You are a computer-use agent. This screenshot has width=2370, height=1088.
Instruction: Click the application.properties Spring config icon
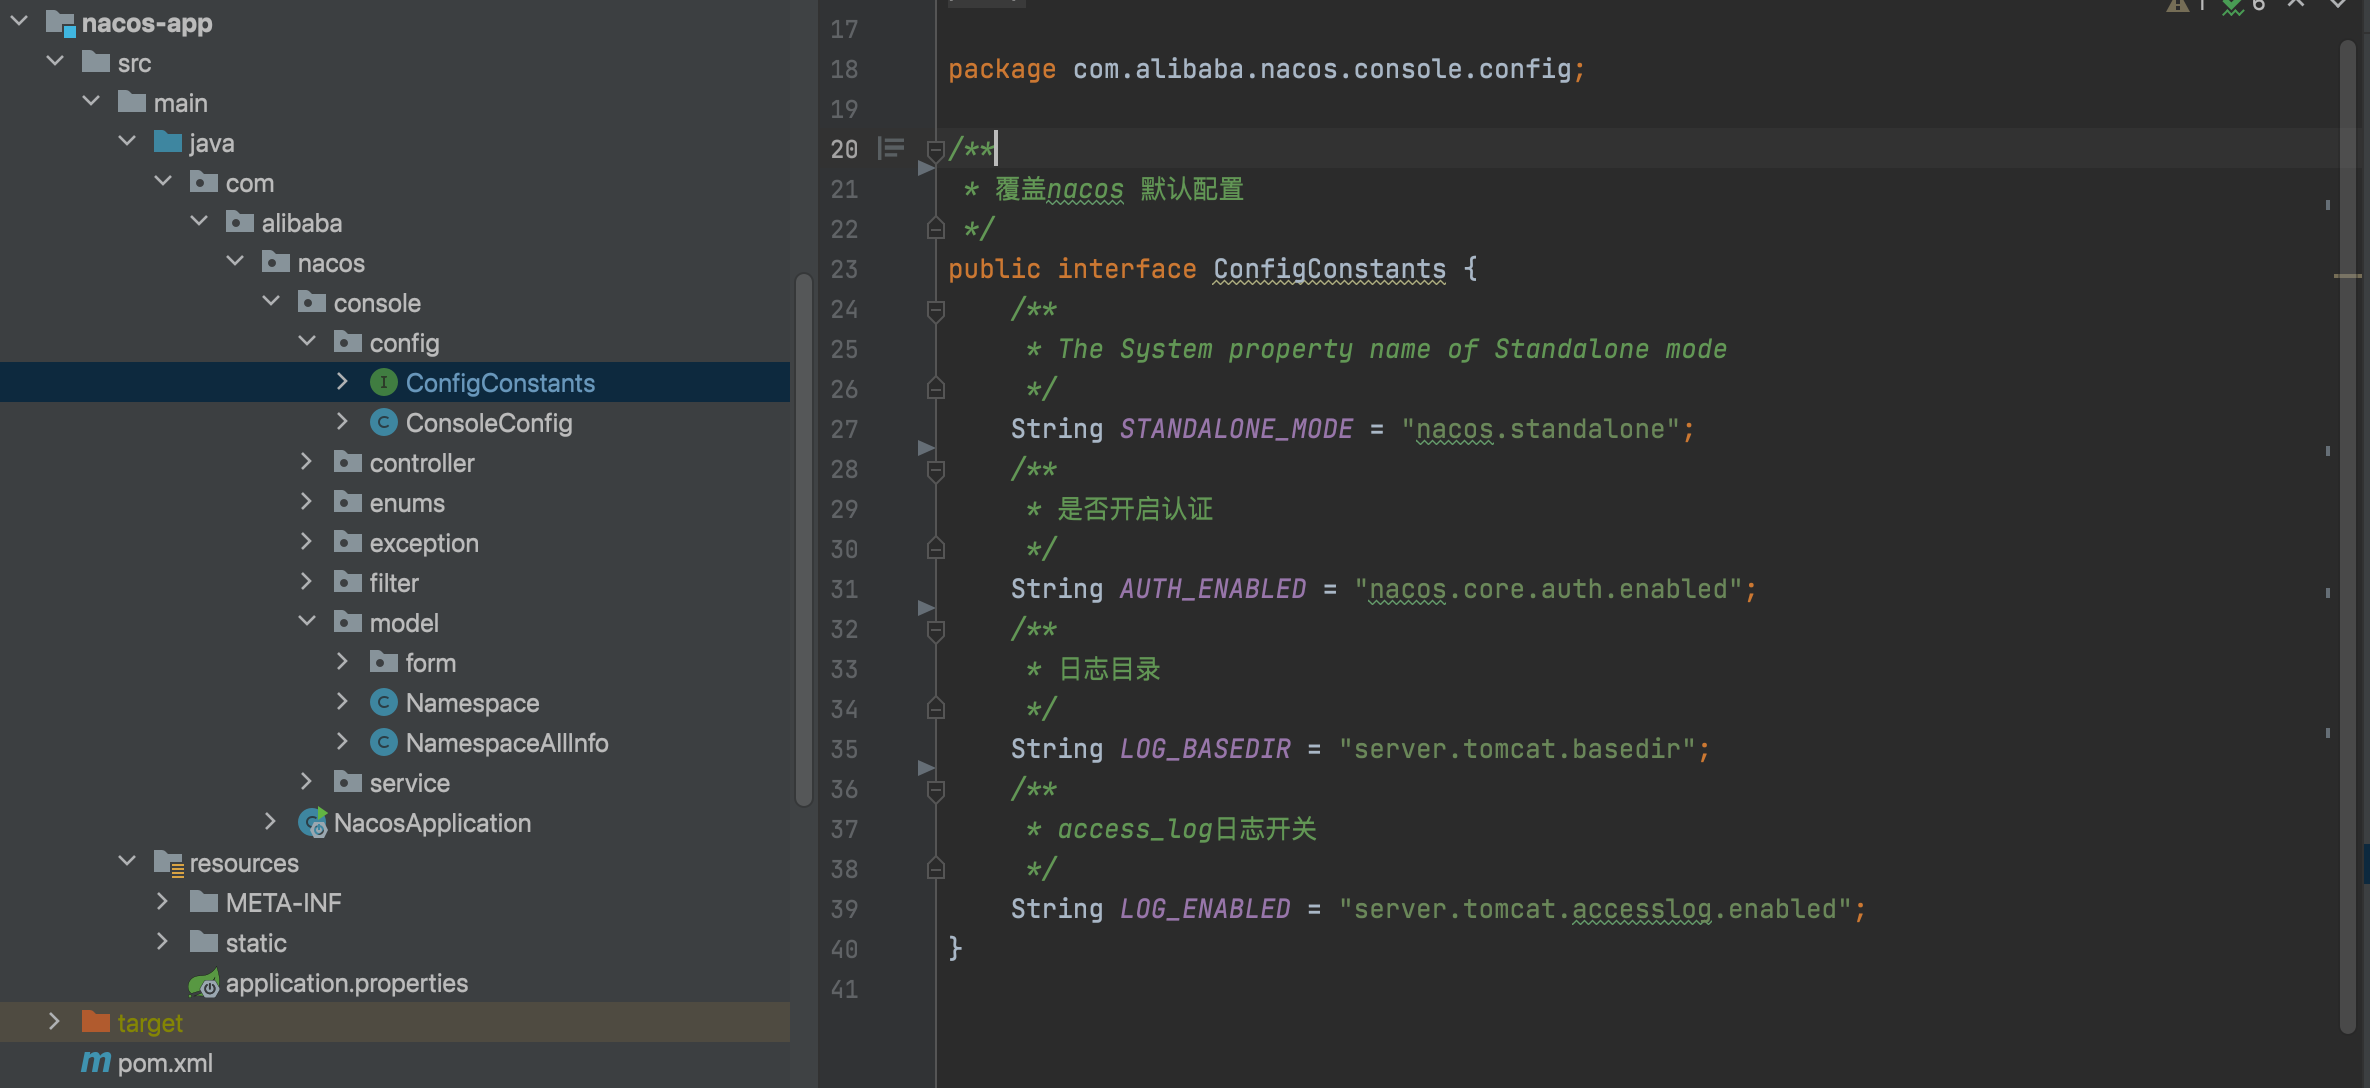pyautogui.click(x=204, y=984)
